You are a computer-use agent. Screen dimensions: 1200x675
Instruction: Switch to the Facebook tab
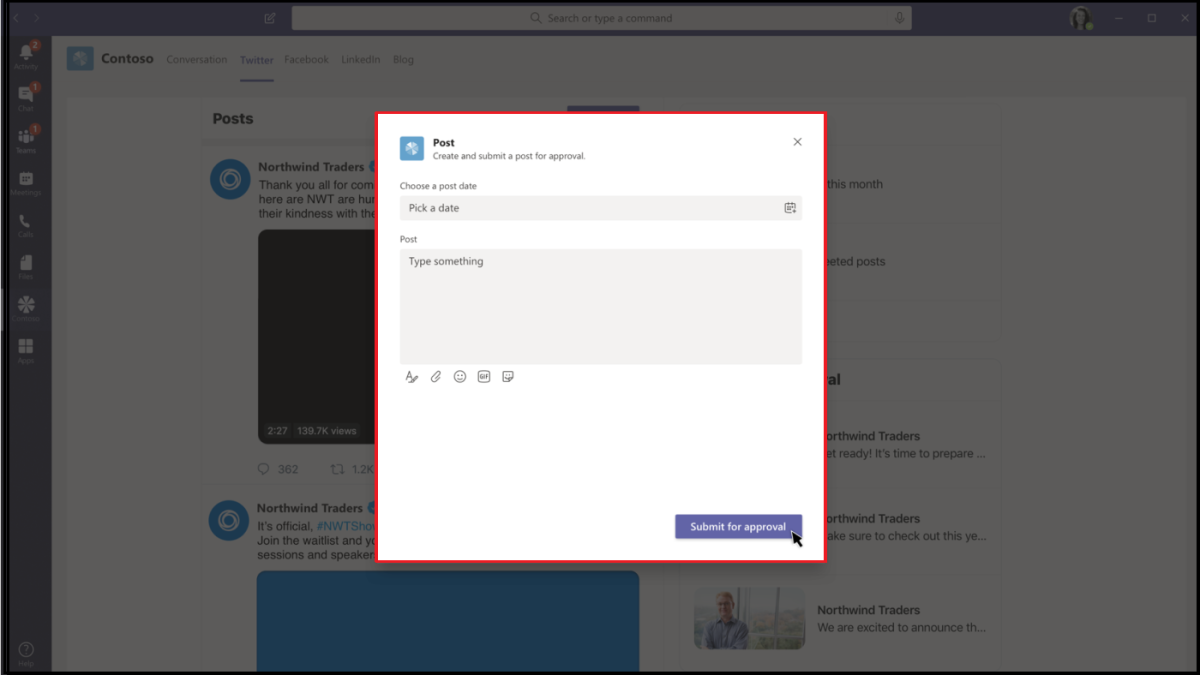click(x=306, y=60)
